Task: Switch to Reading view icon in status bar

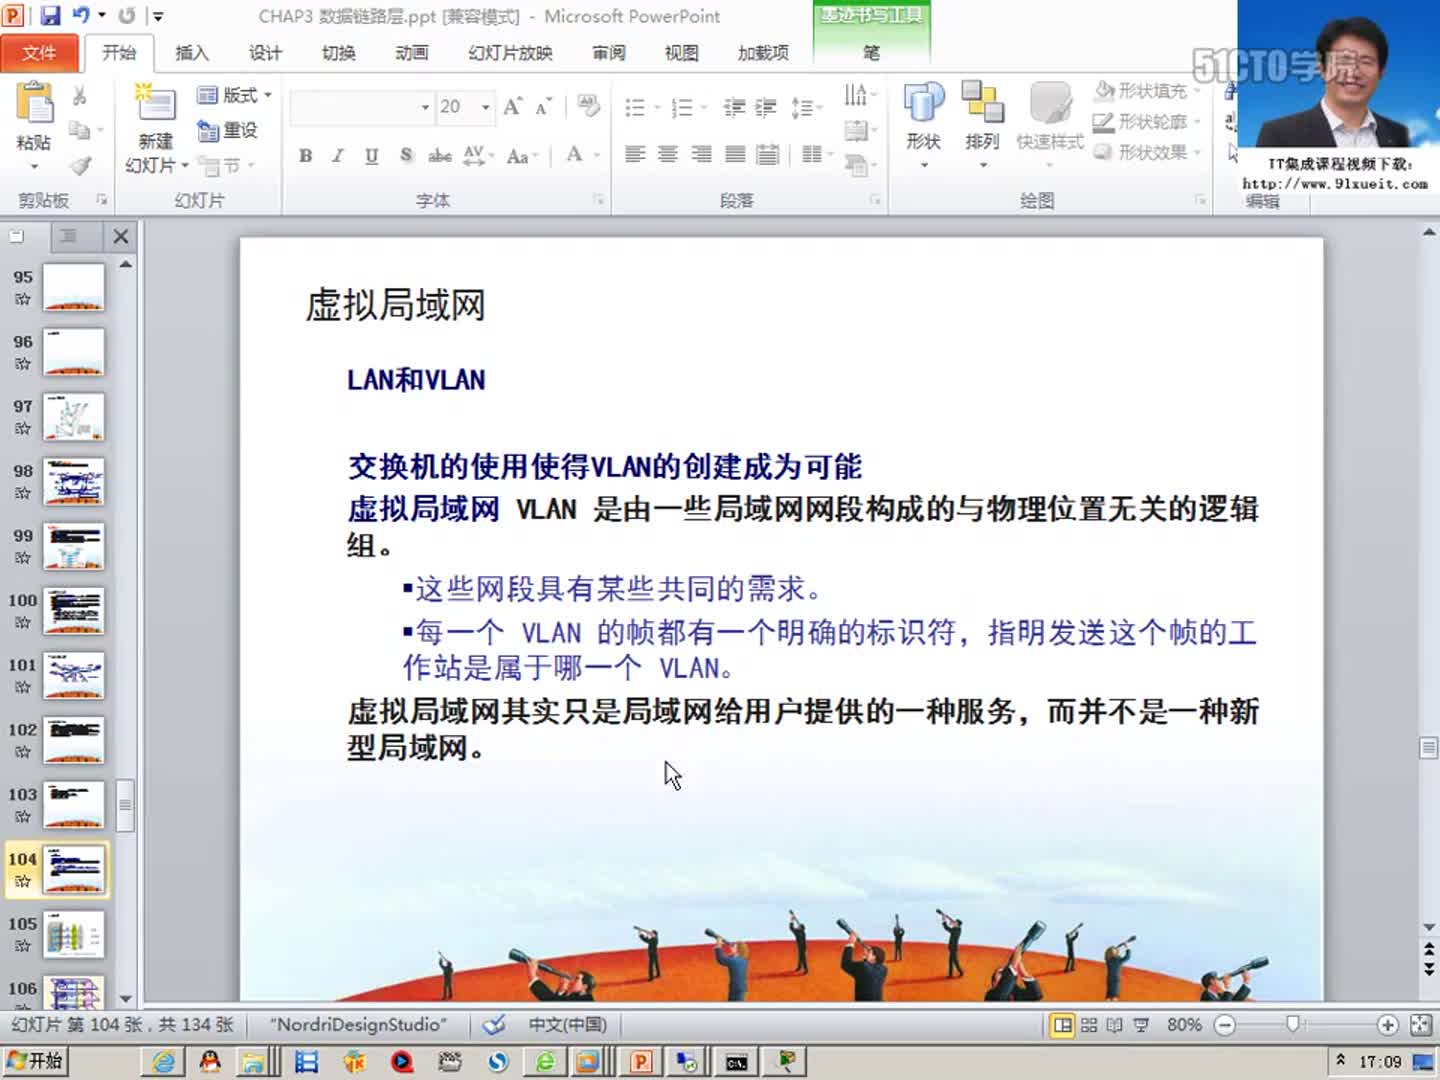Action: point(1114,1025)
